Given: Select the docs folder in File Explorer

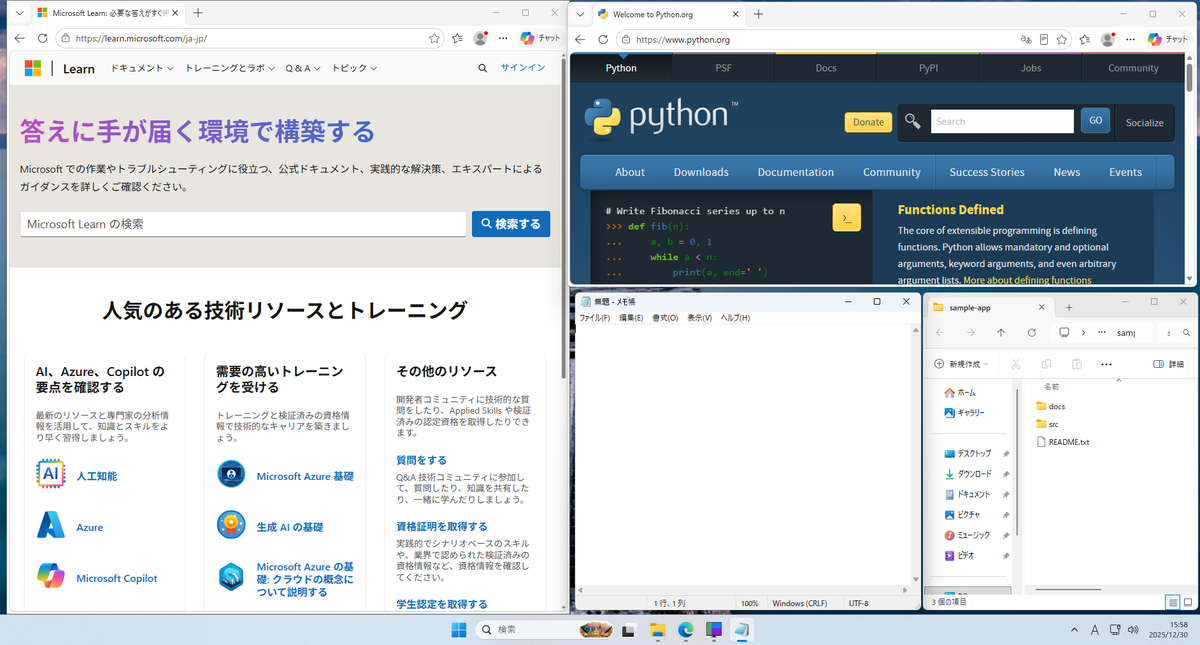Looking at the screenshot, I should pos(1050,406).
